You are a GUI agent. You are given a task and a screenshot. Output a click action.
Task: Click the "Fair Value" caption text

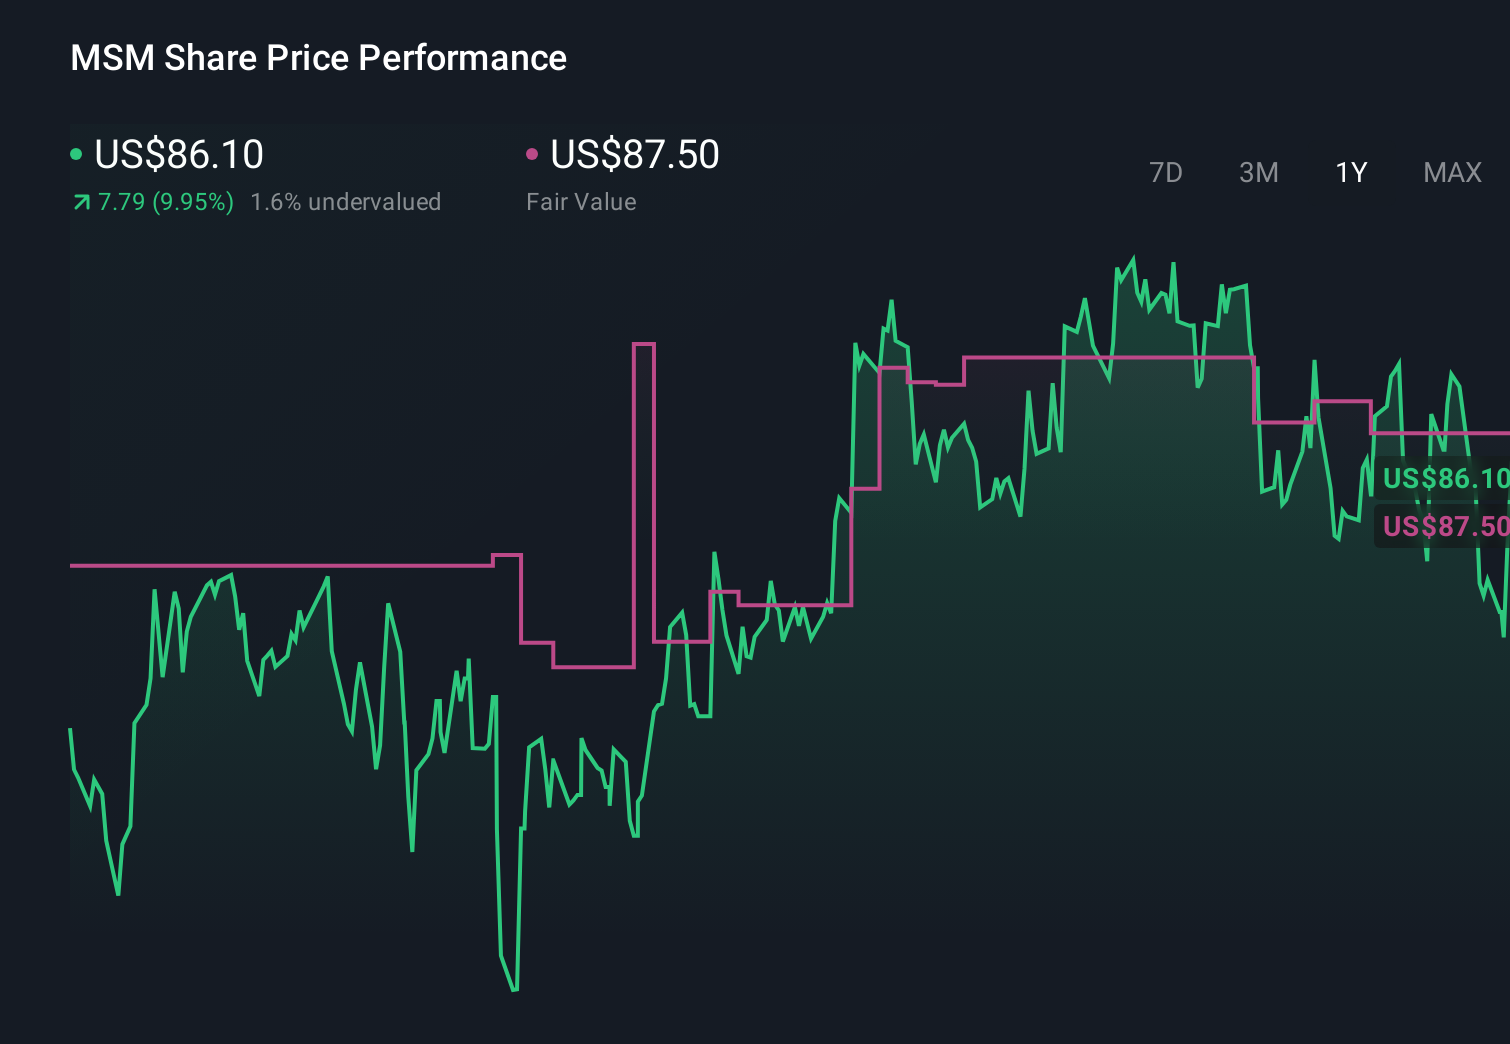(x=581, y=201)
